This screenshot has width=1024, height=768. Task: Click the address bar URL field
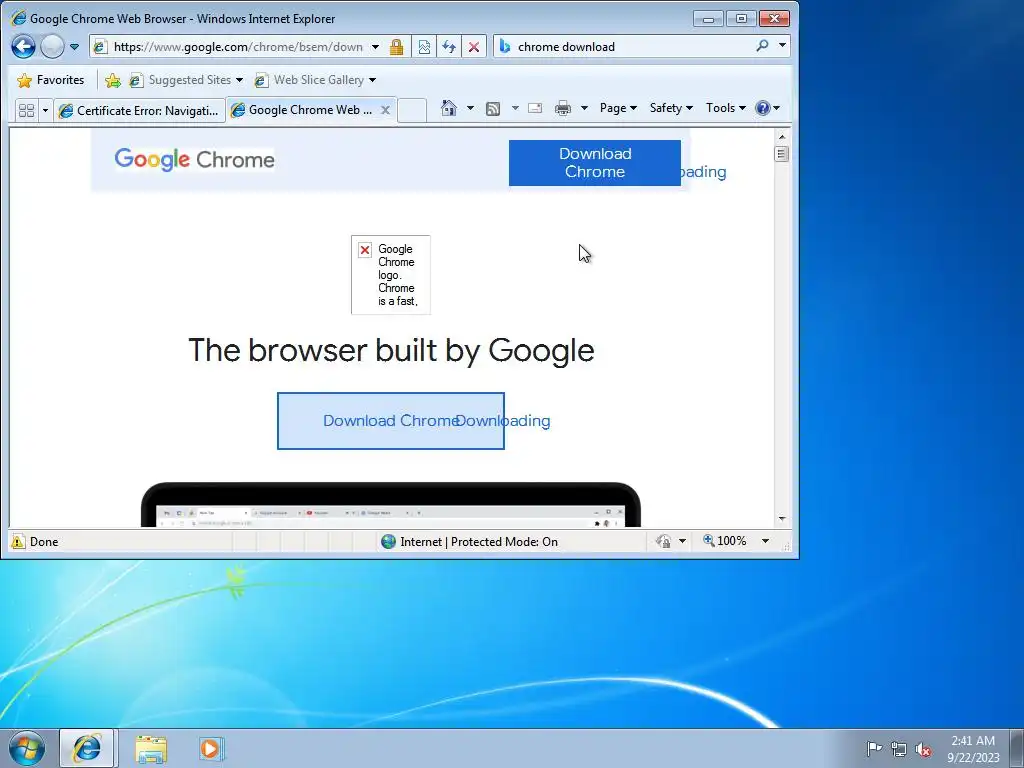tap(238, 46)
